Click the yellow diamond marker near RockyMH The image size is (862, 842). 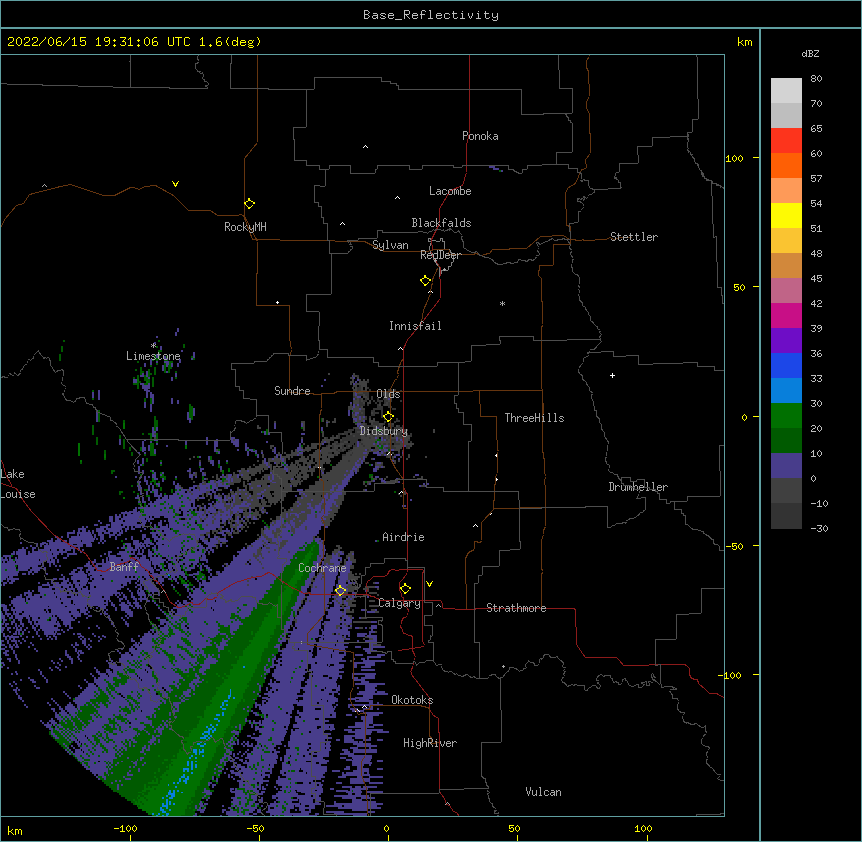click(x=249, y=203)
